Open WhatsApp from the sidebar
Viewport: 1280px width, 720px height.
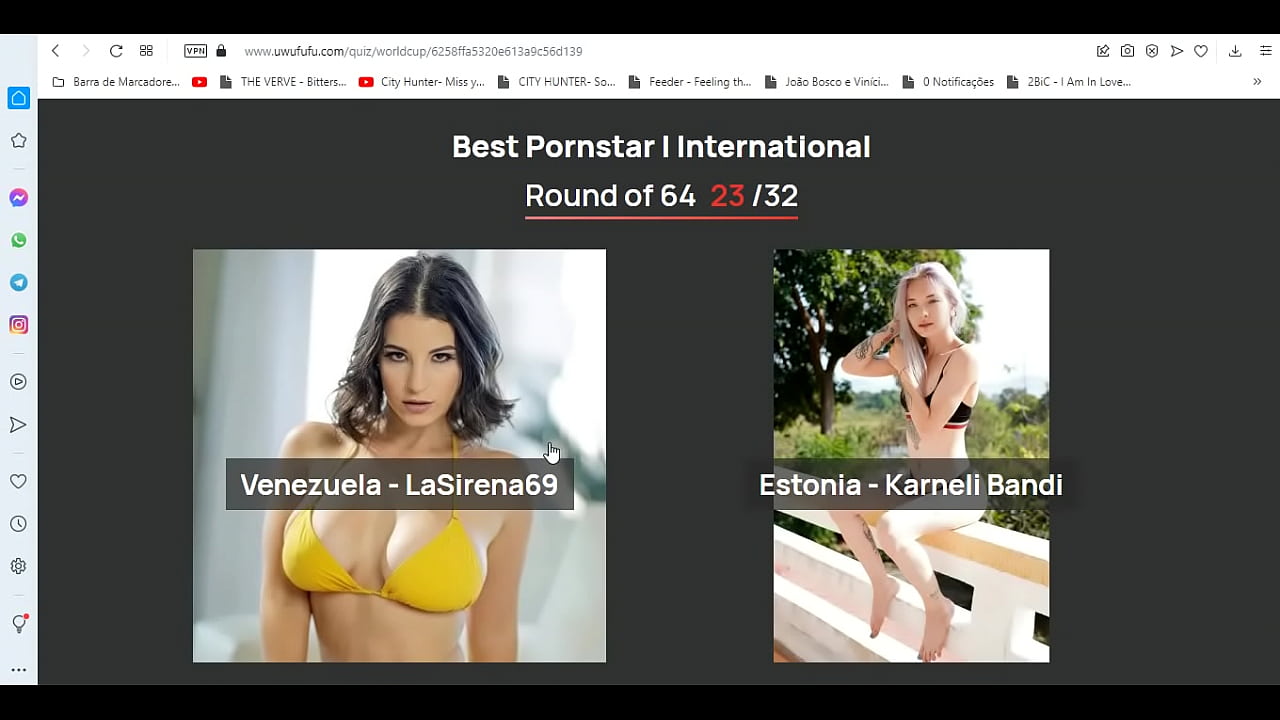pyautogui.click(x=18, y=240)
